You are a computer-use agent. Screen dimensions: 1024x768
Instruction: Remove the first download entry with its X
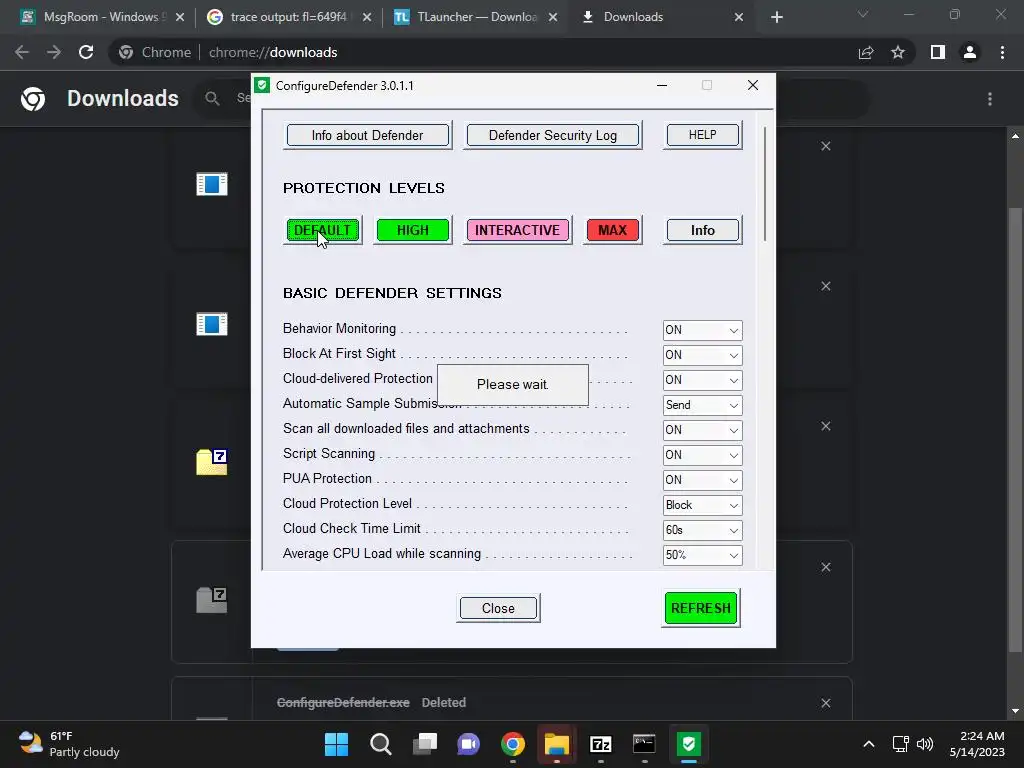(x=825, y=146)
